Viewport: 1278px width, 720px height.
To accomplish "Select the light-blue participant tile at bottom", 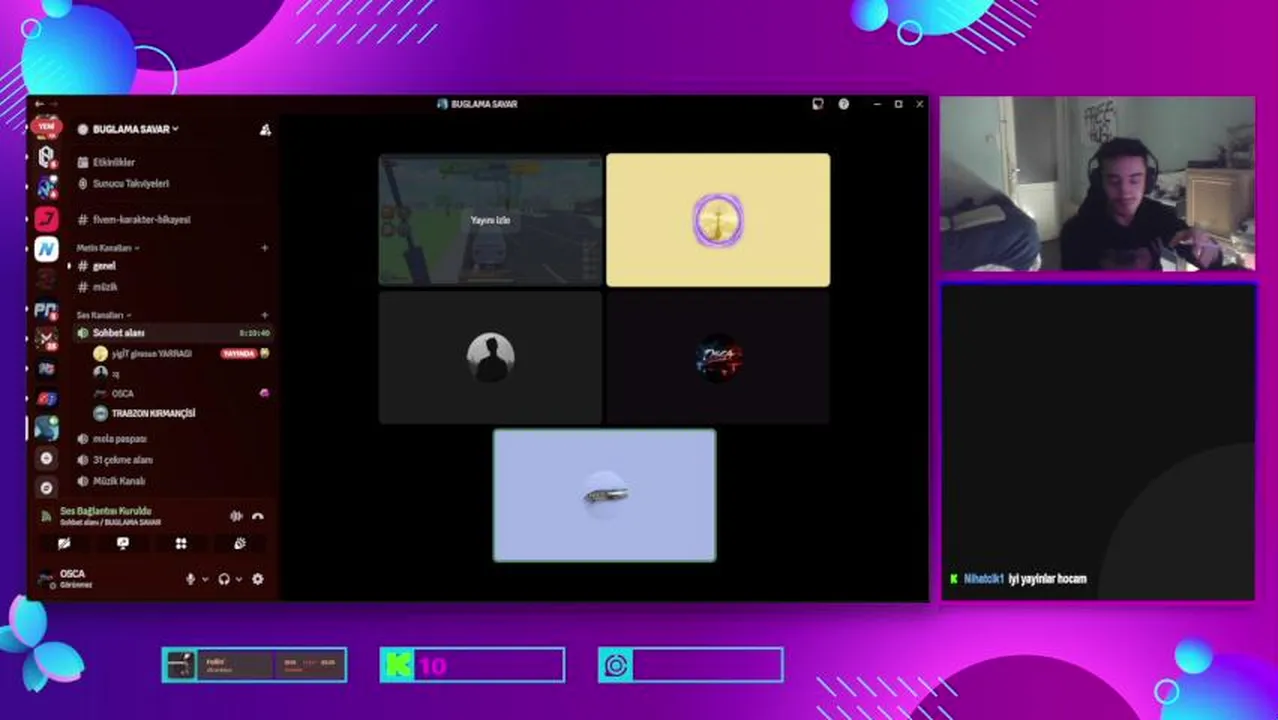I will 605,496.
